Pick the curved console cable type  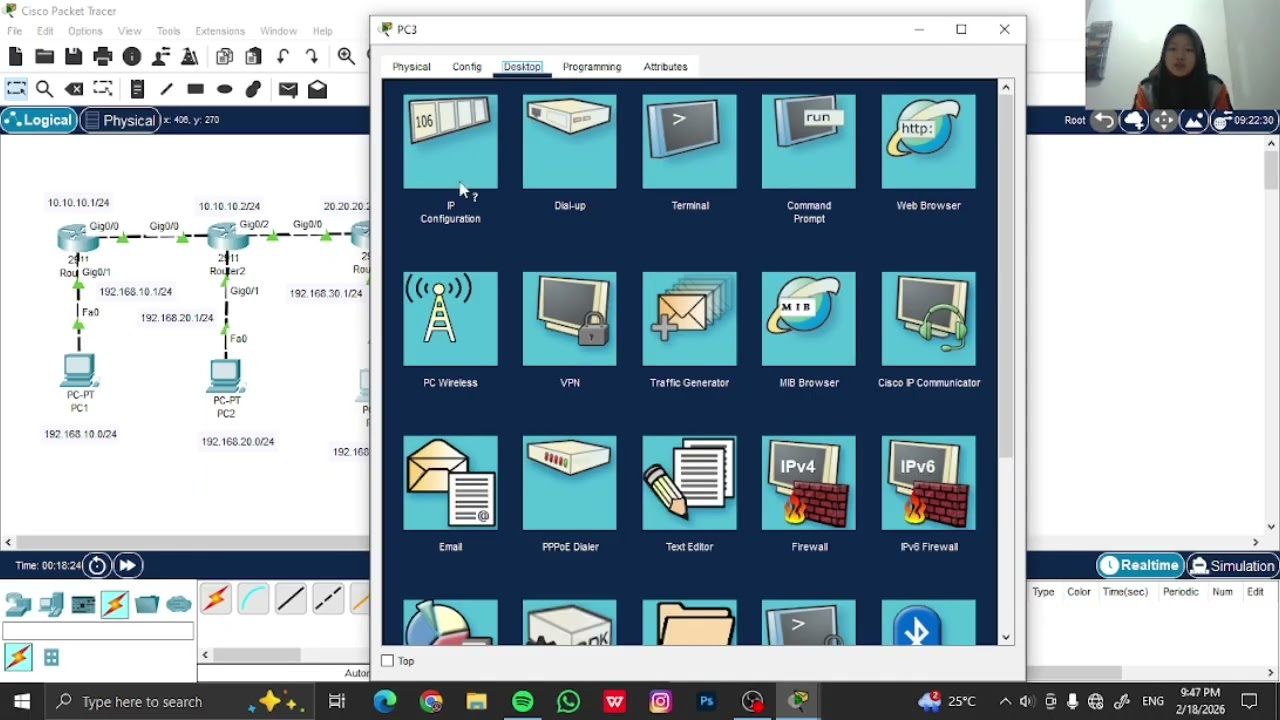tap(253, 599)
